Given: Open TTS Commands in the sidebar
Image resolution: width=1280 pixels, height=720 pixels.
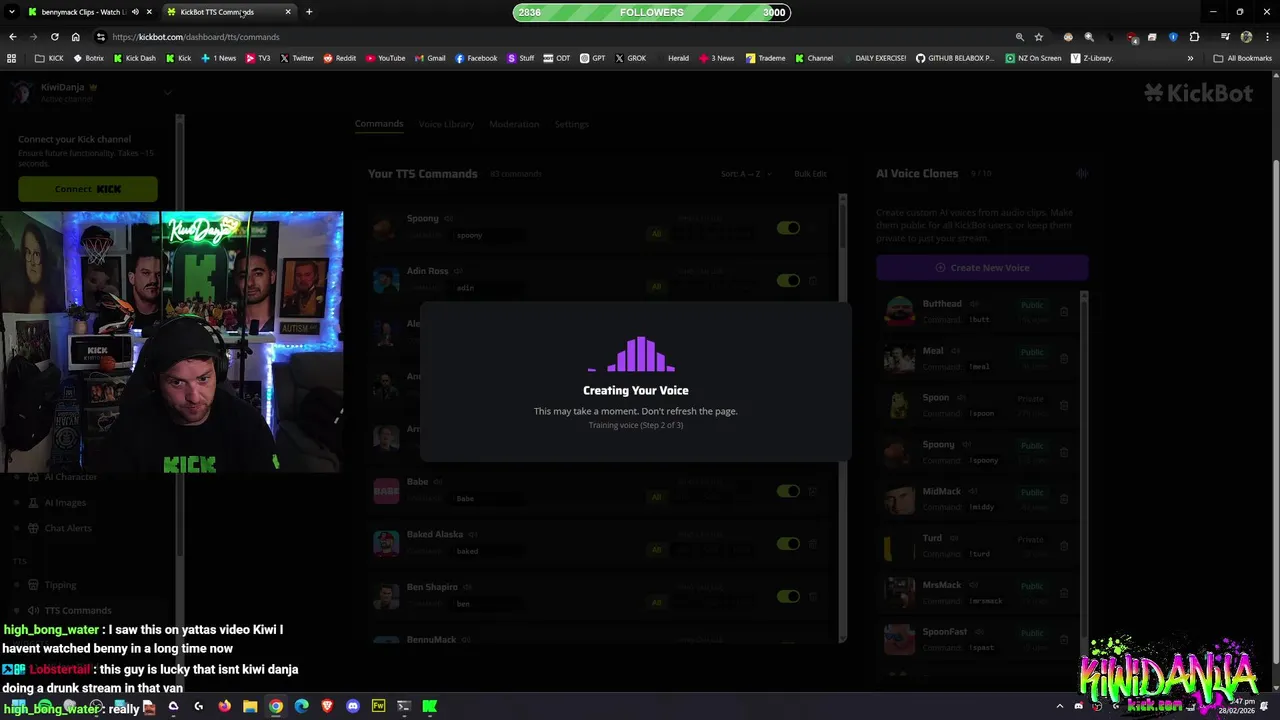Looking at the screenshot, I should pos(78,610).
